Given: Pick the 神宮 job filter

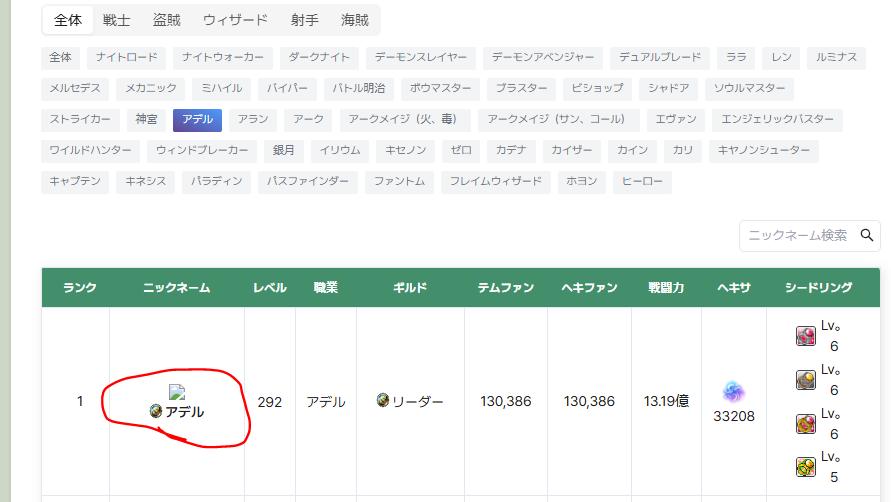Looking at the screenshot, I should (x=146, y=119).
